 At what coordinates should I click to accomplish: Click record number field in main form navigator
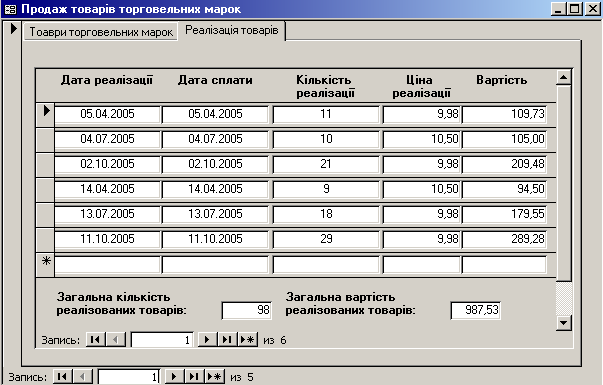click(x=129, y=377)
